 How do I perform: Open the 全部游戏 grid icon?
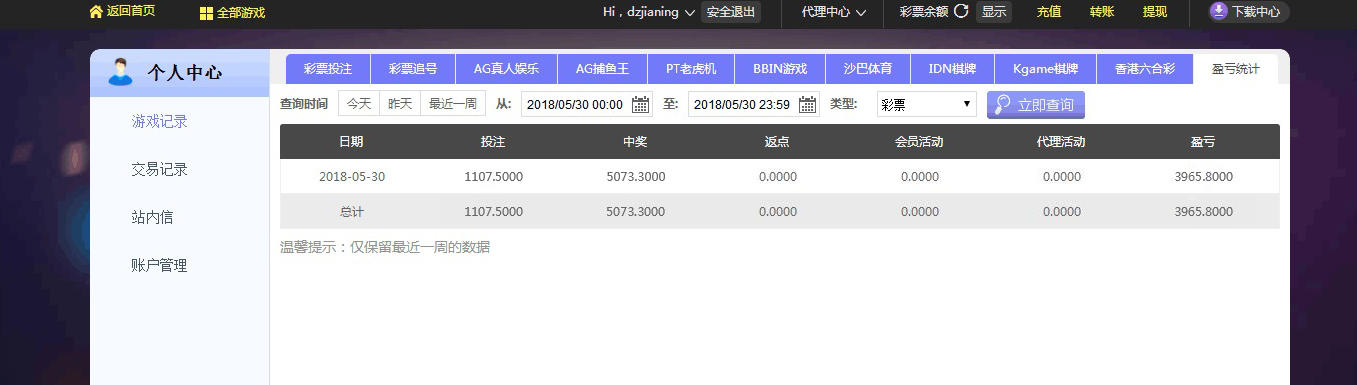(206, 13)
